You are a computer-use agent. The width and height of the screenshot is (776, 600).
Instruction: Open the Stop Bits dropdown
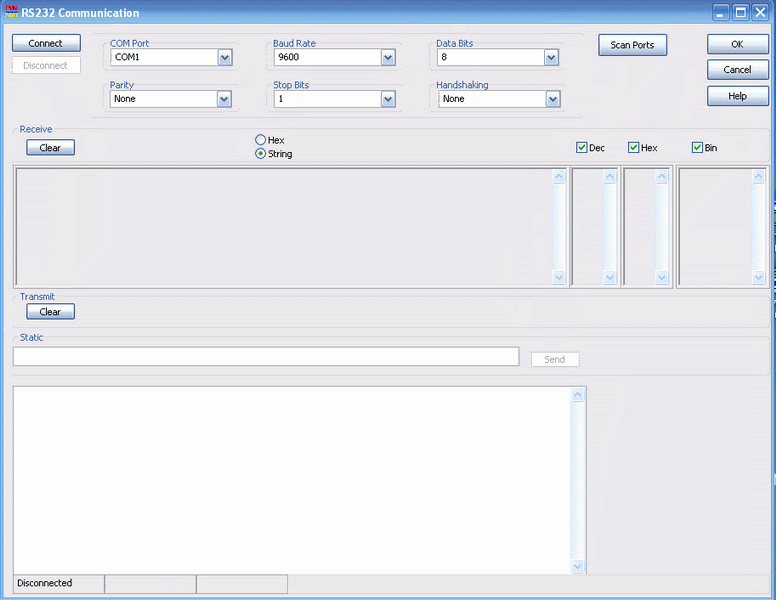[388, 99]
